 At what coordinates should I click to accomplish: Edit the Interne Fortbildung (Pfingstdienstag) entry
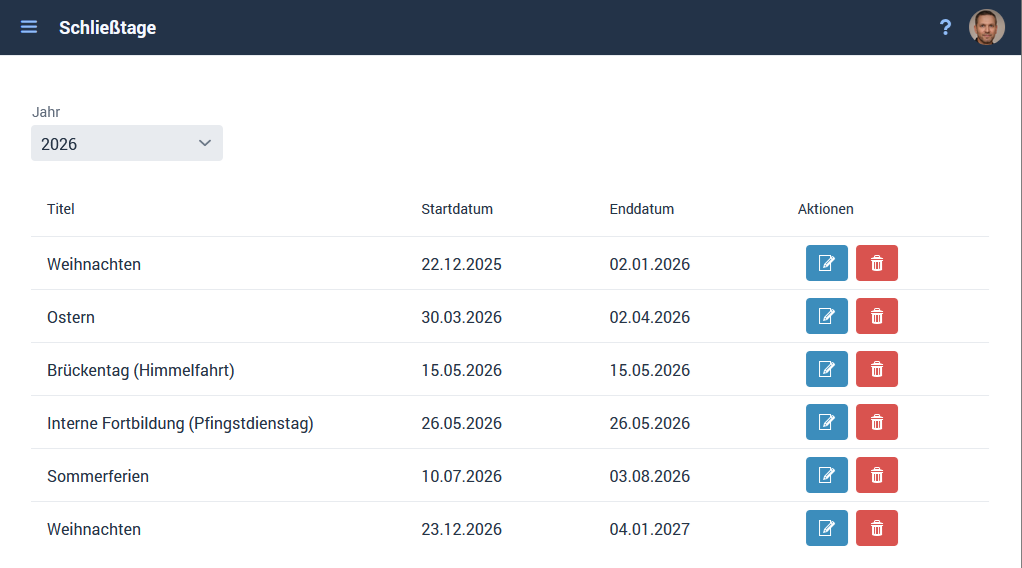pos(826,422)
